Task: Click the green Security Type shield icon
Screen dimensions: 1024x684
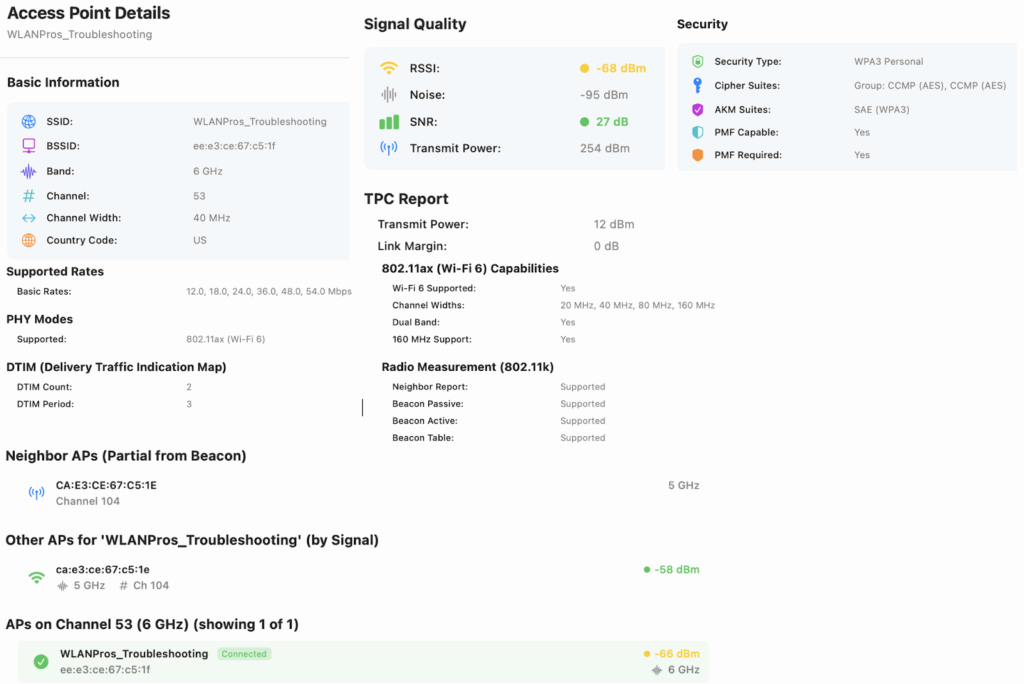Action: tap(698, 62)
